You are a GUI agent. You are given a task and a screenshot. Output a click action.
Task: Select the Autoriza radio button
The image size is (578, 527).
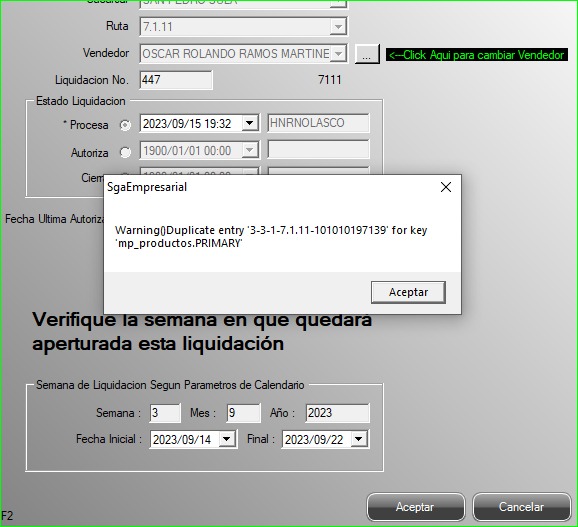click(125, 152)
